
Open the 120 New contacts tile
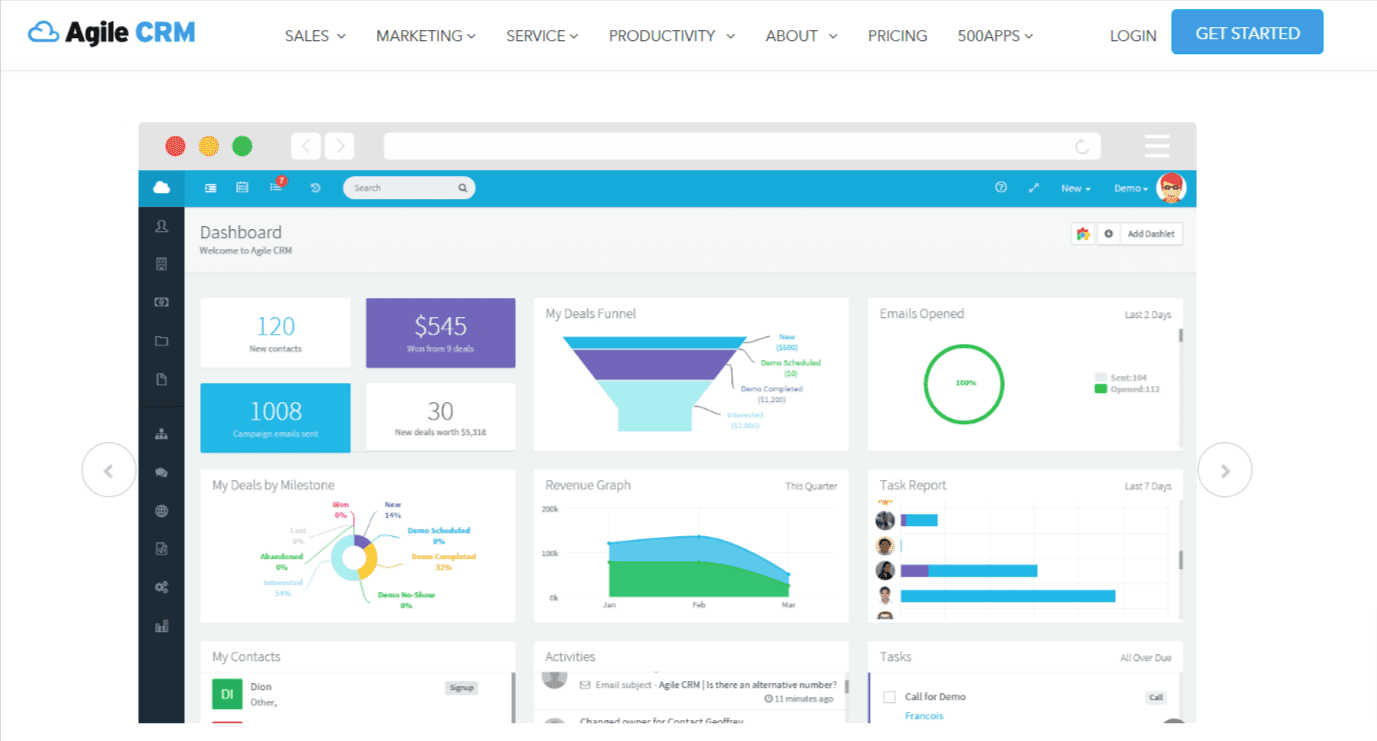tap(276, 333)
